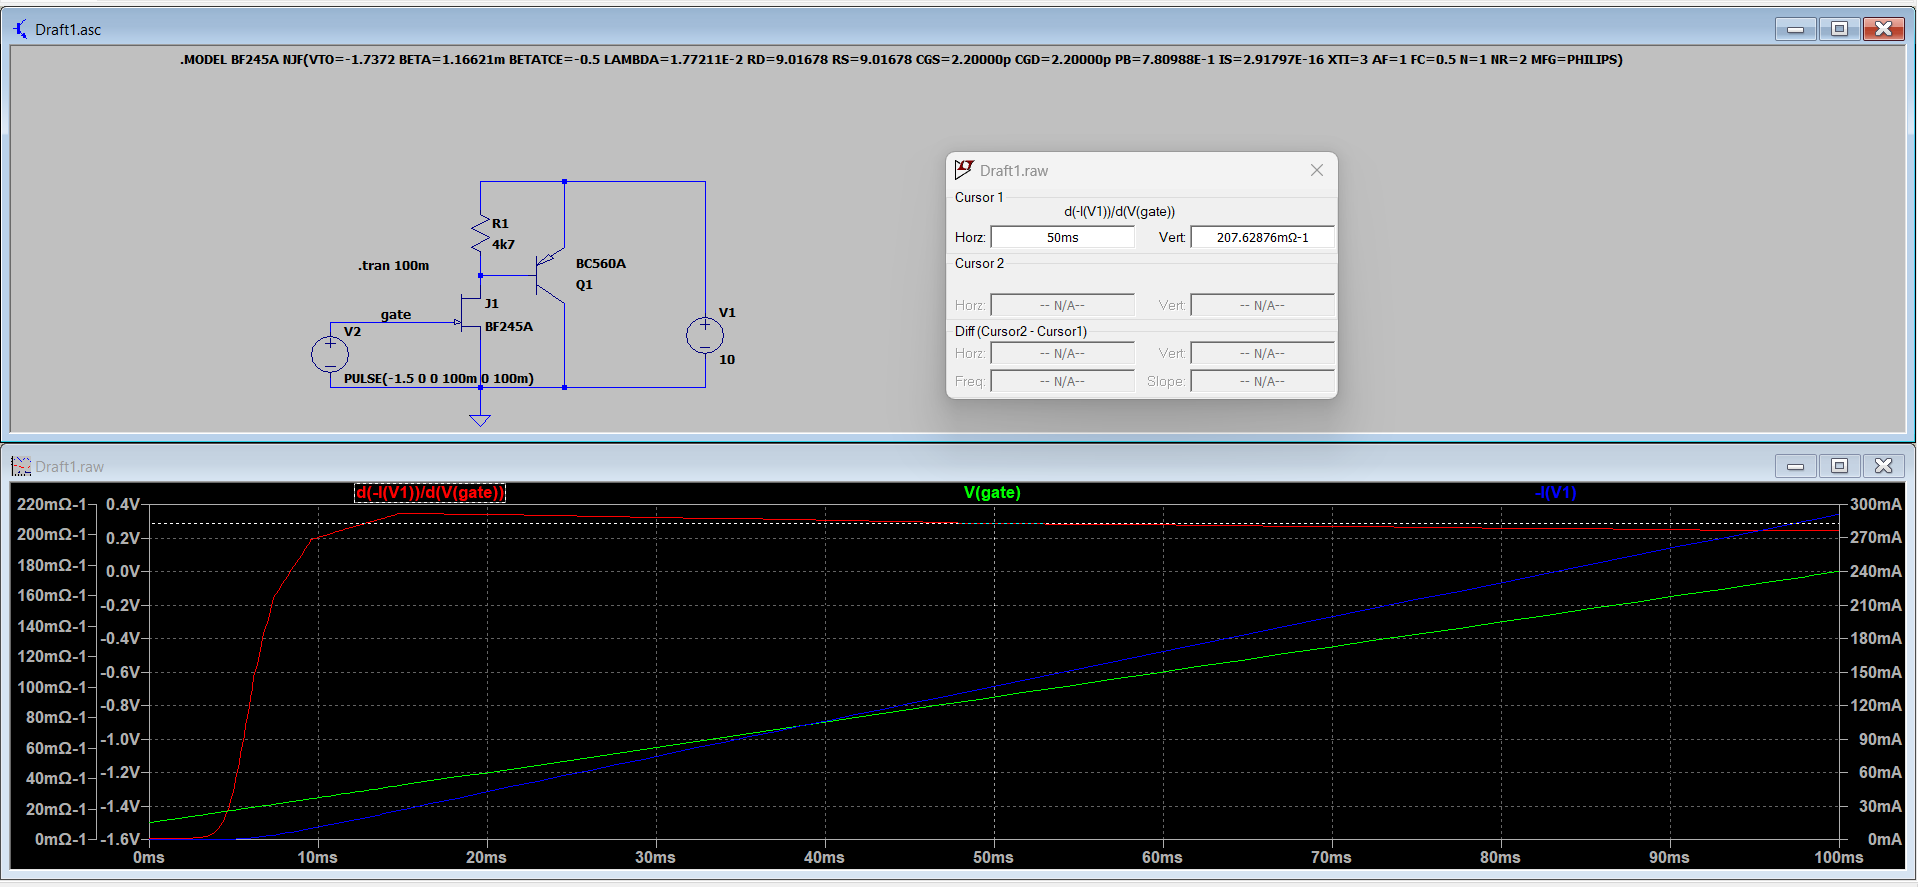Click the LTspice icon in Draft1.asc title bar
Viewport: 1918px width, 887px height.
point(21,29)
